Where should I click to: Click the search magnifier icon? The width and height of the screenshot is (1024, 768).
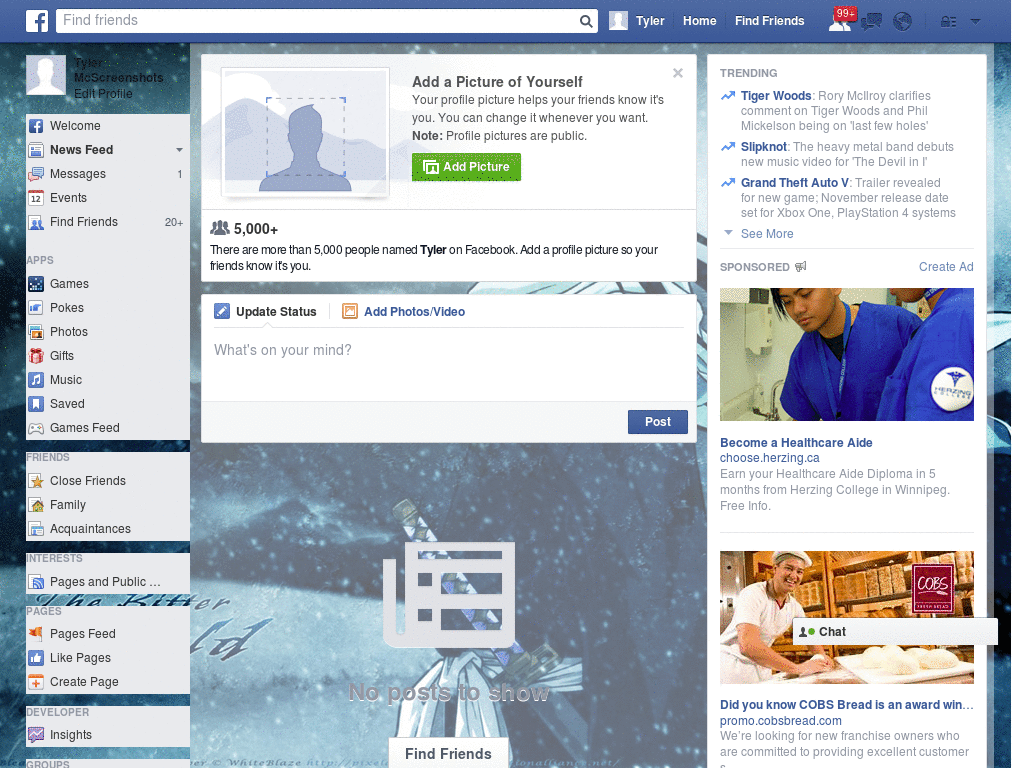tap(586, 21)
